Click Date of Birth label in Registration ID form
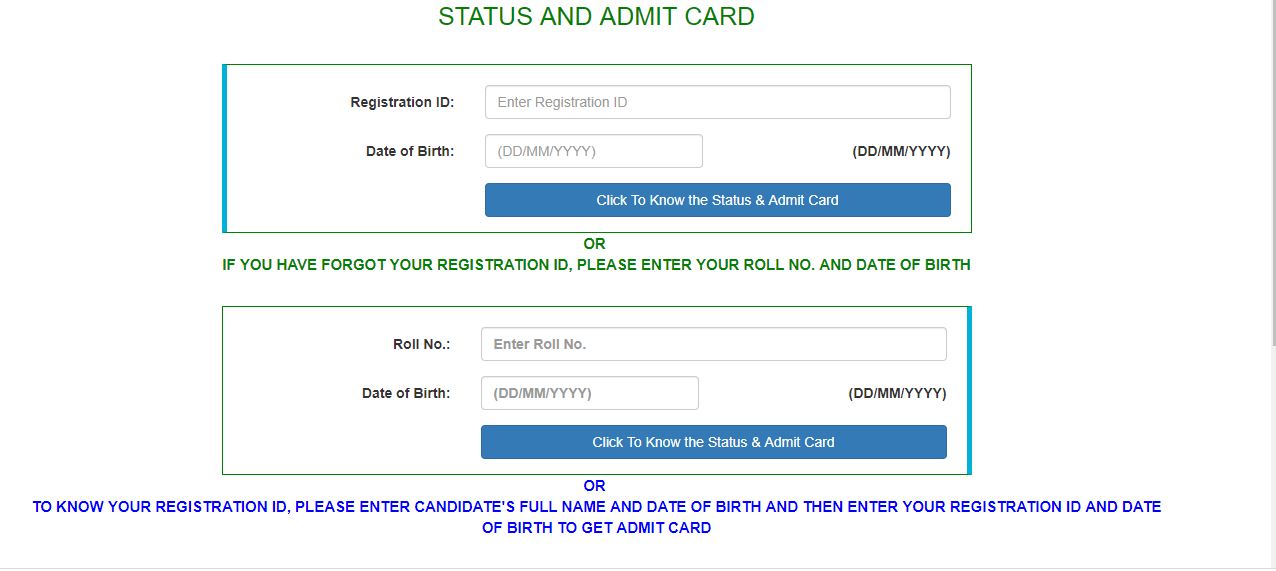The height and width of the screenshot is (571, 1276). tap(410, 151)
